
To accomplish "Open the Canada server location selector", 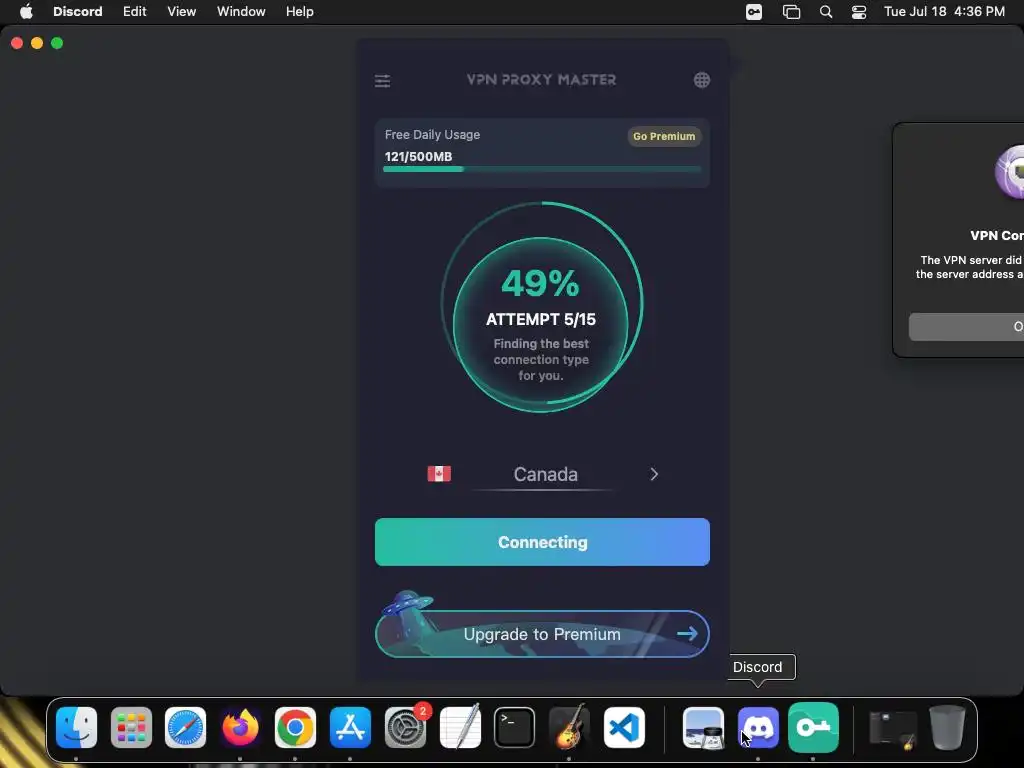I will pyautogui.click(x=542, y=474).
